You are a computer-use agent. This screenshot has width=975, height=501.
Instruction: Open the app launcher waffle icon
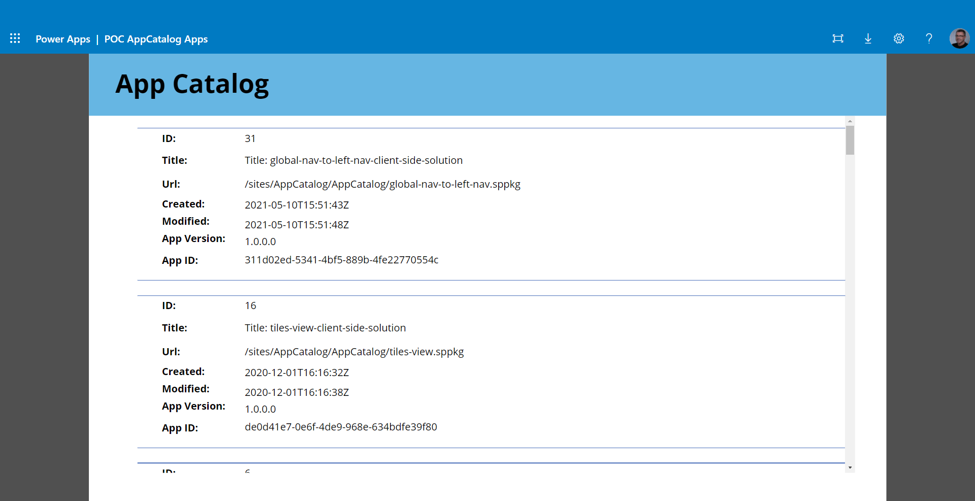15,39
